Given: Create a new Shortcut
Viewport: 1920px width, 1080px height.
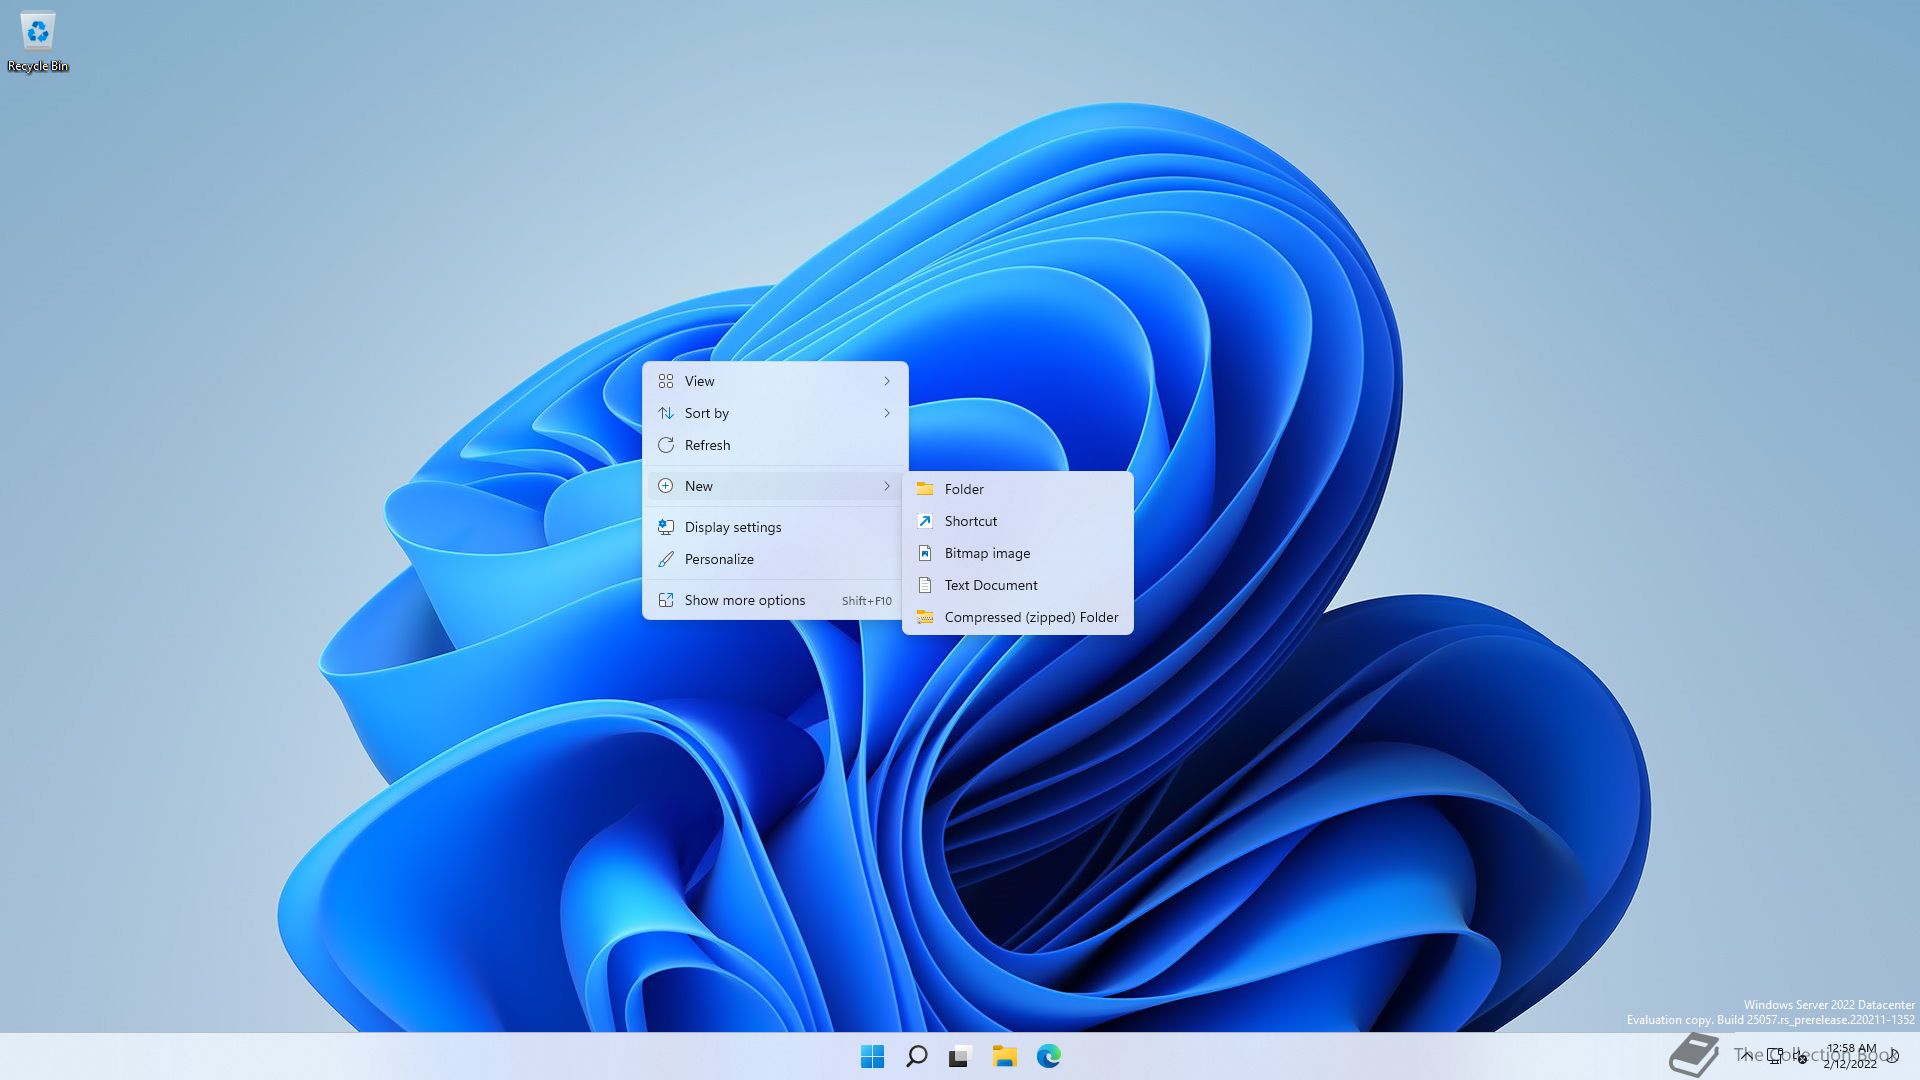Looking at the screenshot, I should 1018,521.
